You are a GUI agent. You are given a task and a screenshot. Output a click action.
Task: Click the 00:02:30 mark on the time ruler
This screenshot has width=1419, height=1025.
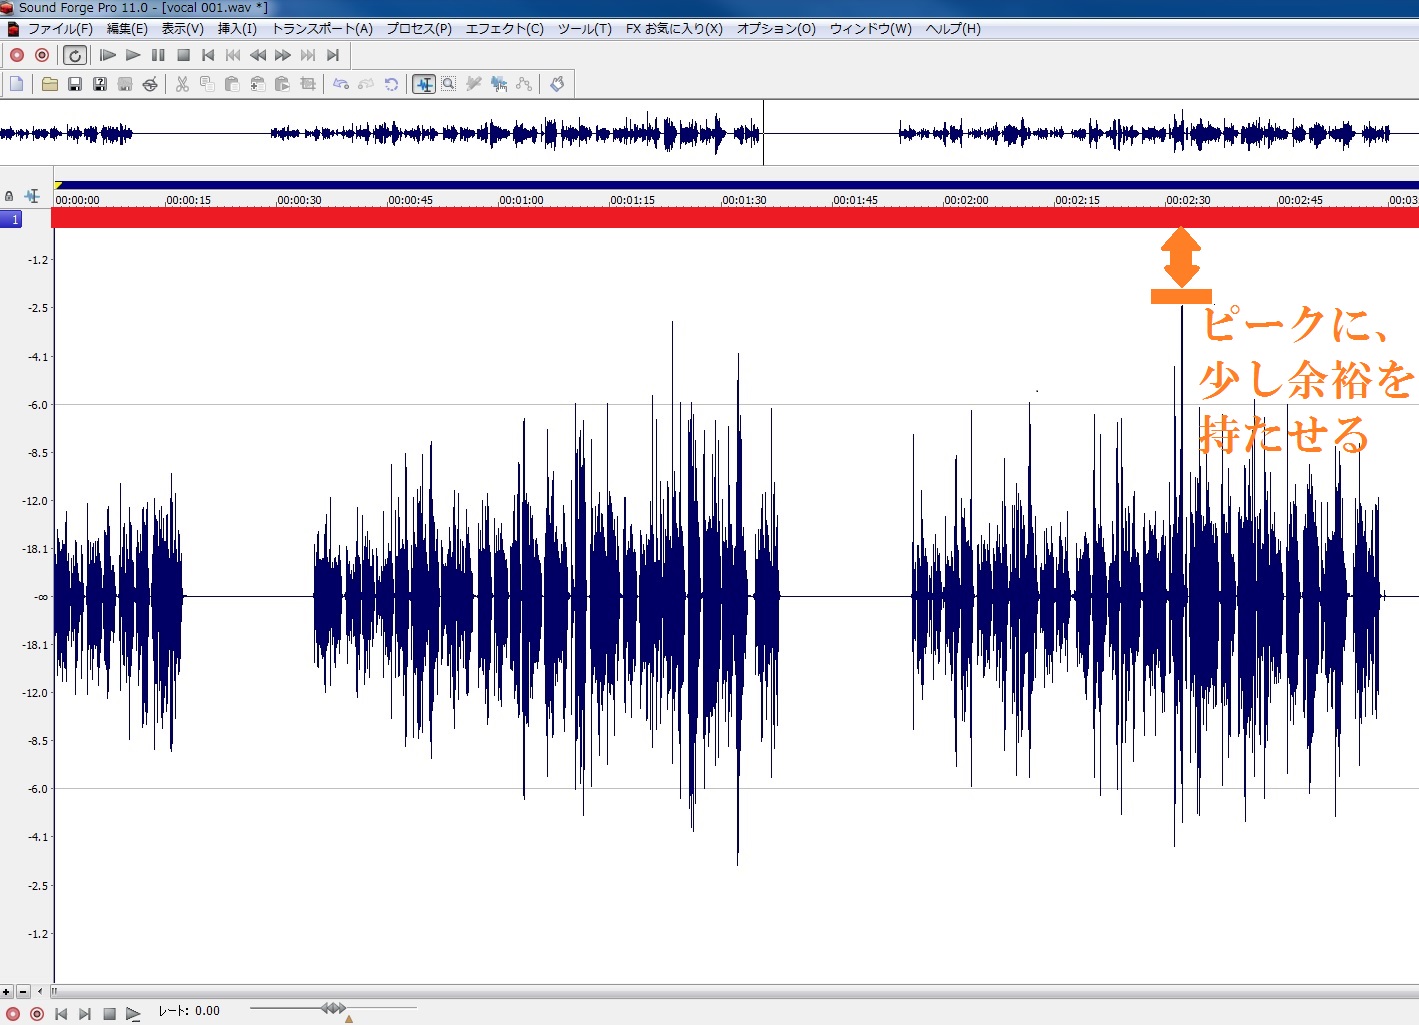pyautogui.click(x=1188, y=200)
